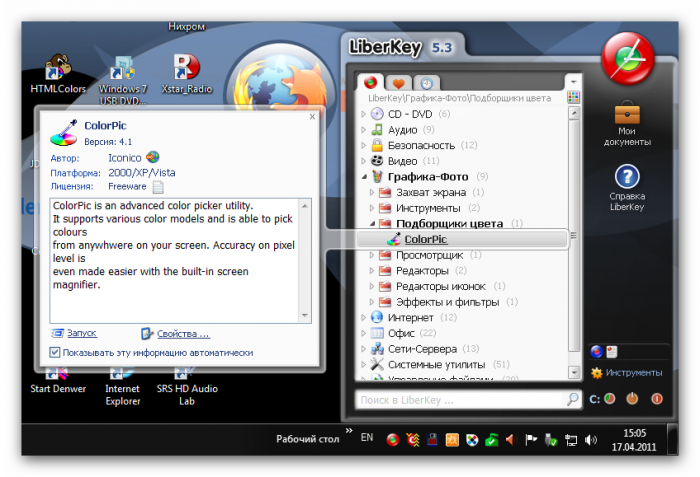
Task: Click the Xstar_Radio desktop icon
Action: tap(186, 69)
